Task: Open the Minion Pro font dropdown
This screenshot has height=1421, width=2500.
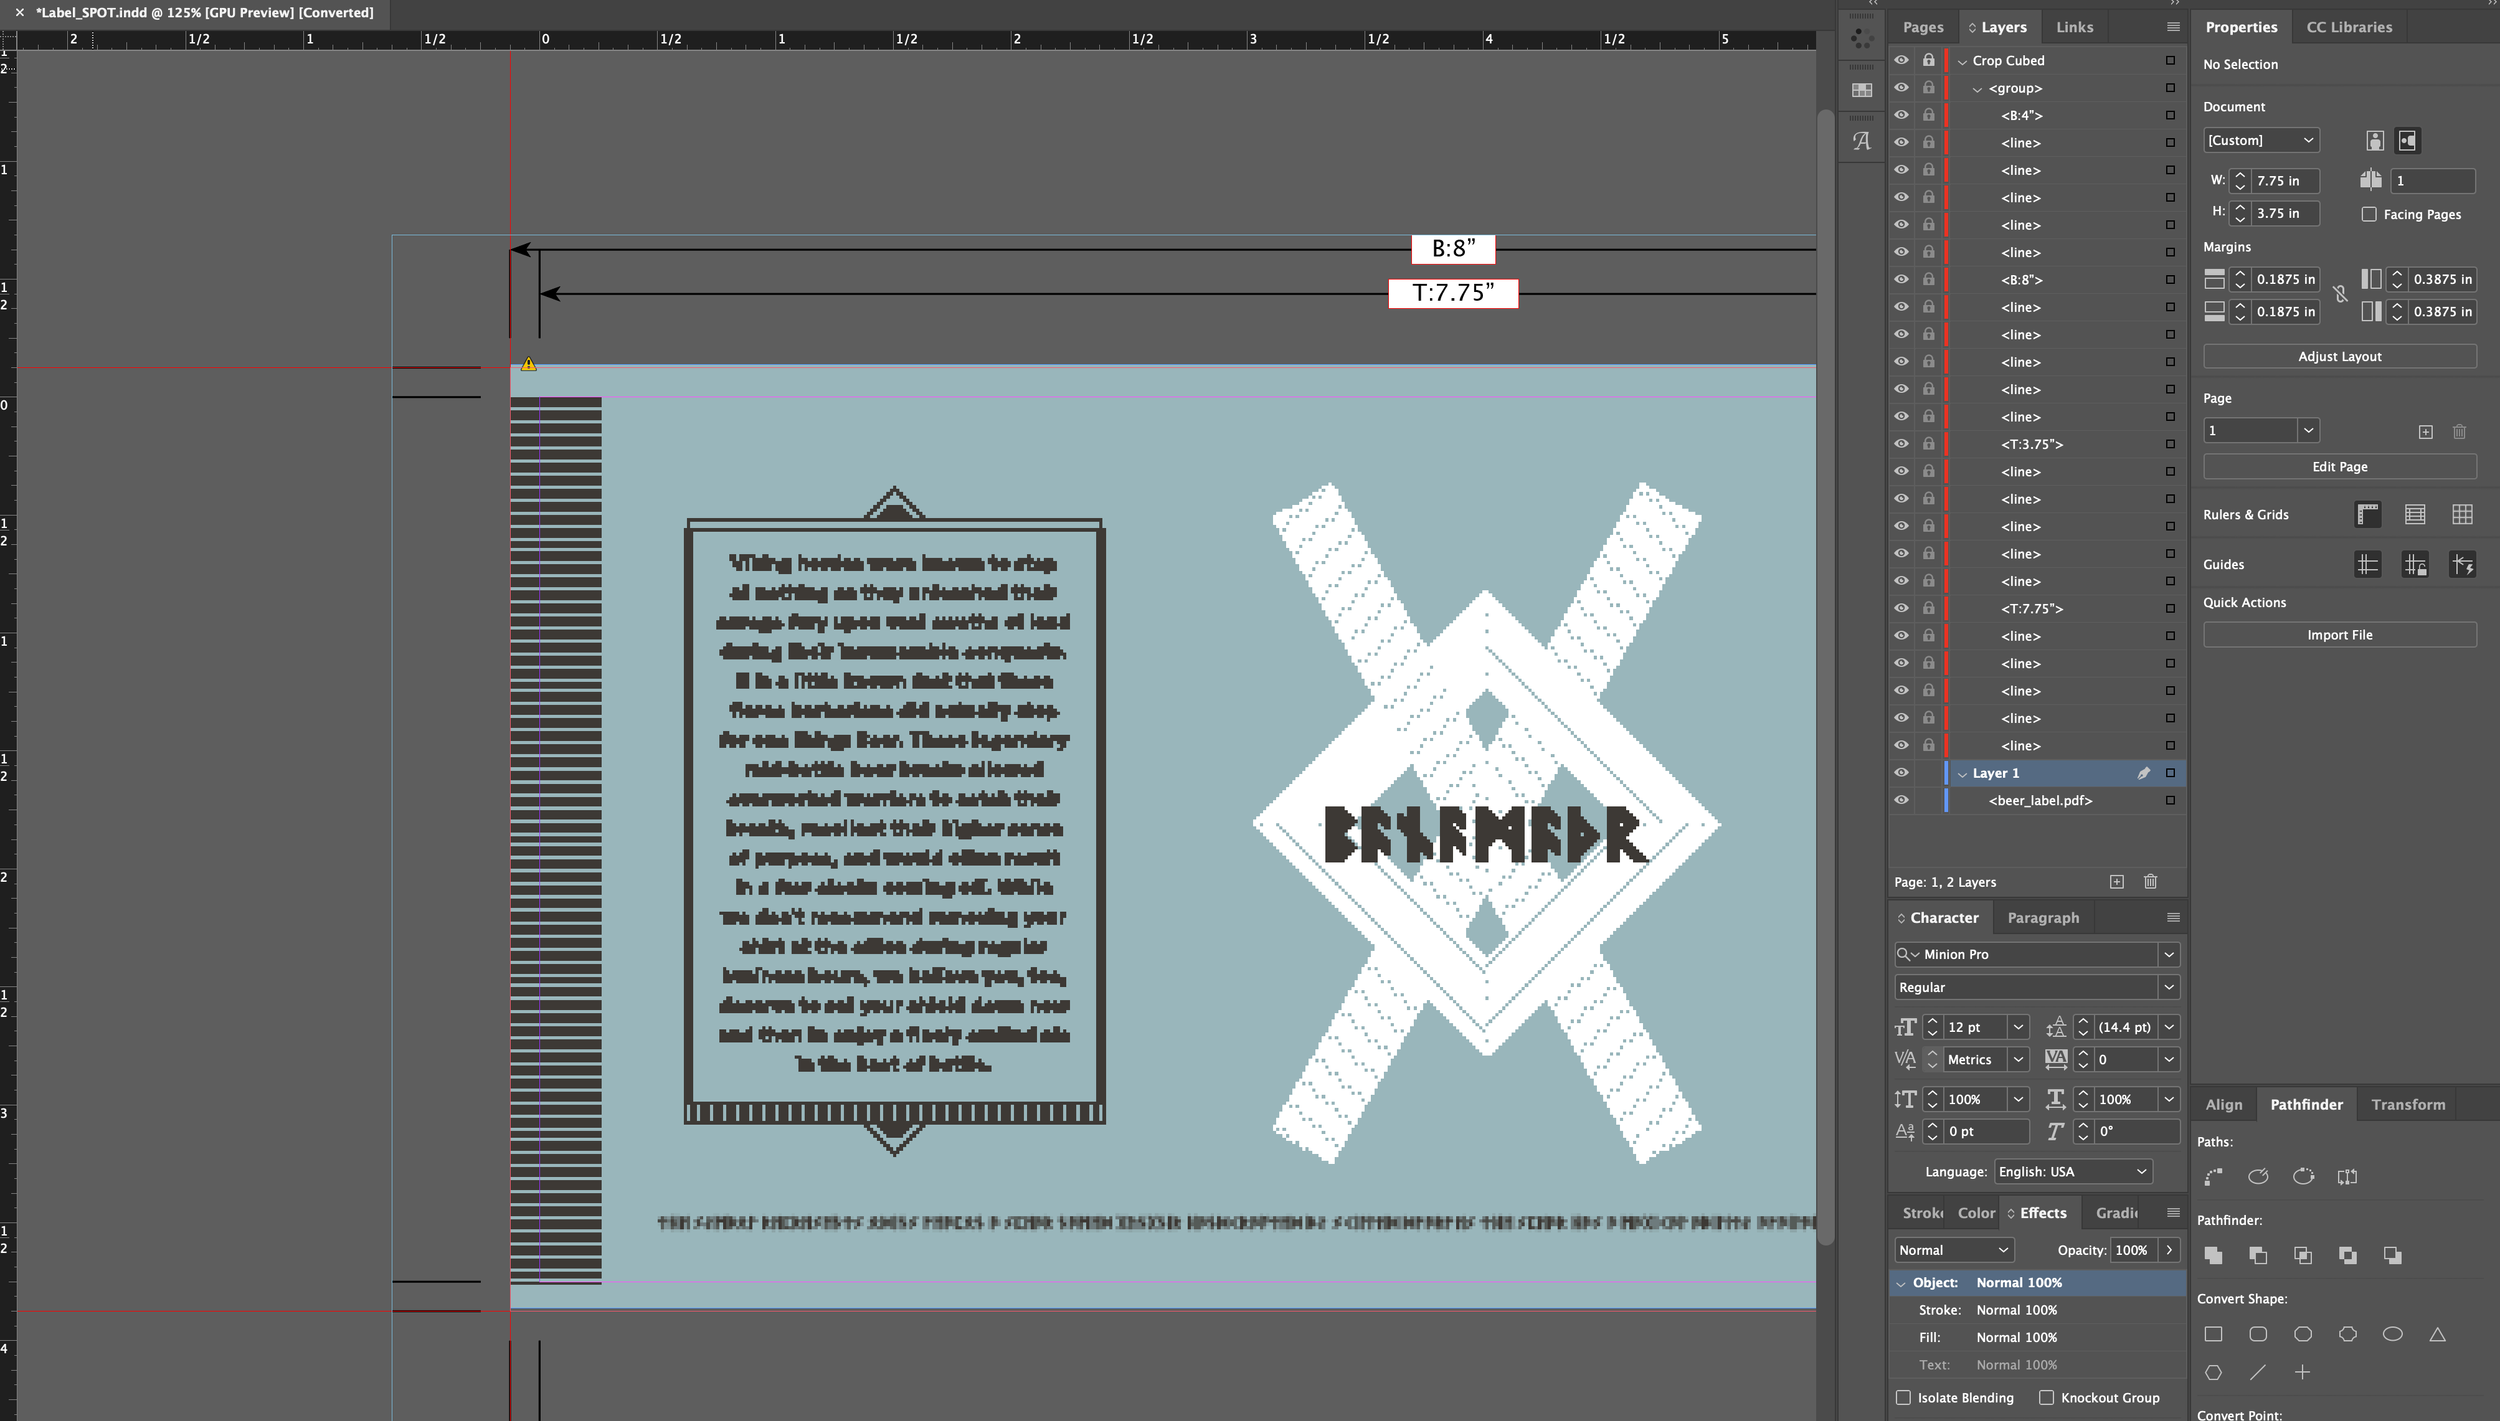Action: coord(2168,955)
